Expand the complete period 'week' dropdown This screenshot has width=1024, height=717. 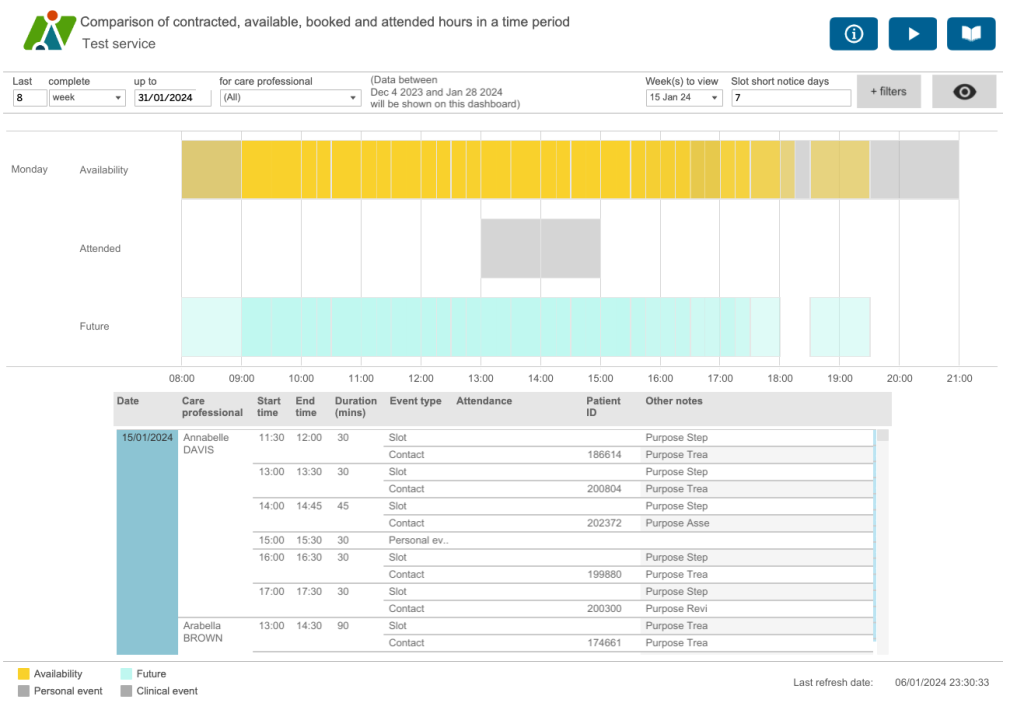coord(87,98)
